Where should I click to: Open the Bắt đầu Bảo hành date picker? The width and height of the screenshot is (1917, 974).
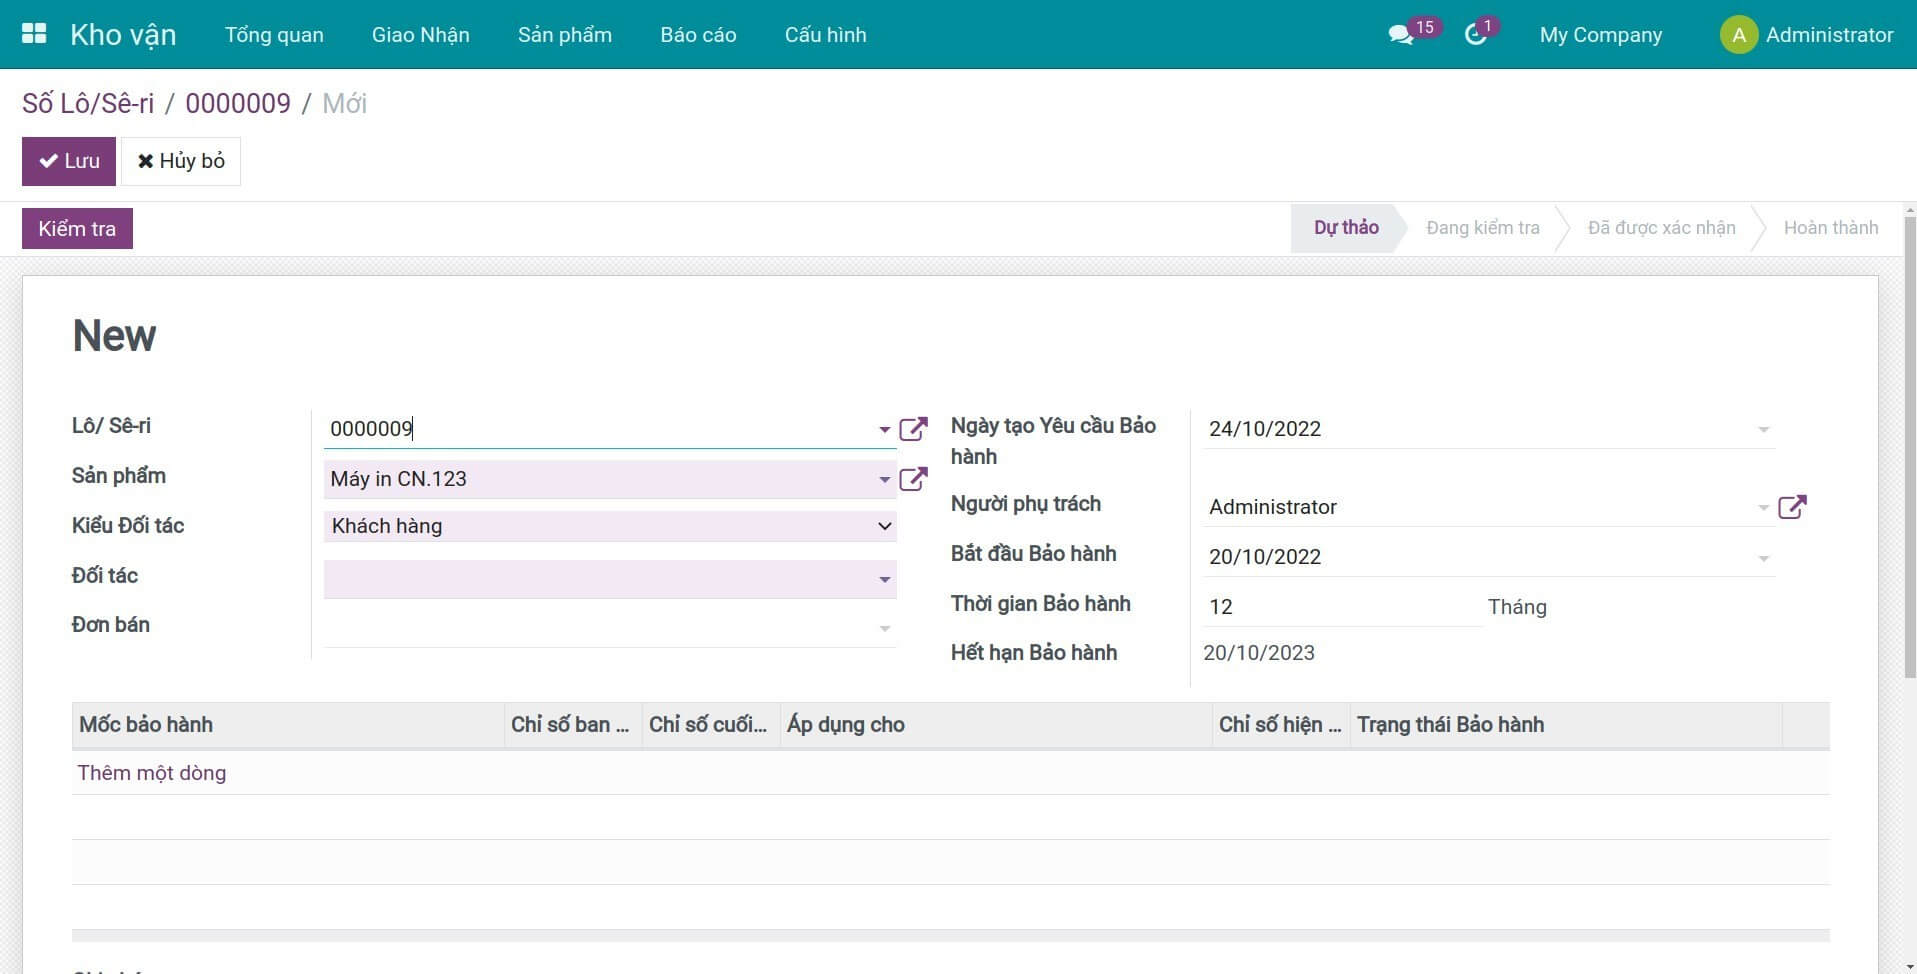(x=1487, y=557)
